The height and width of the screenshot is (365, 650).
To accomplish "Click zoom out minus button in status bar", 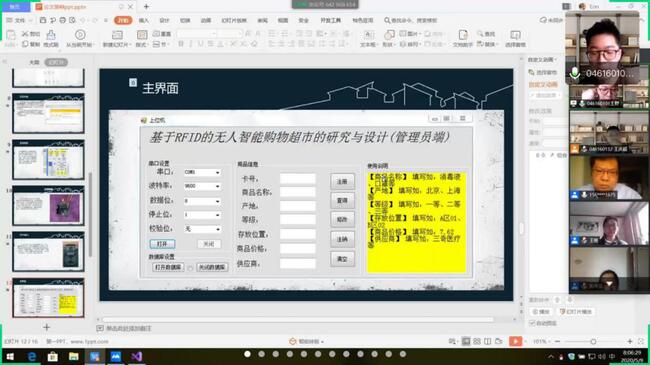I will pos(557,341).
